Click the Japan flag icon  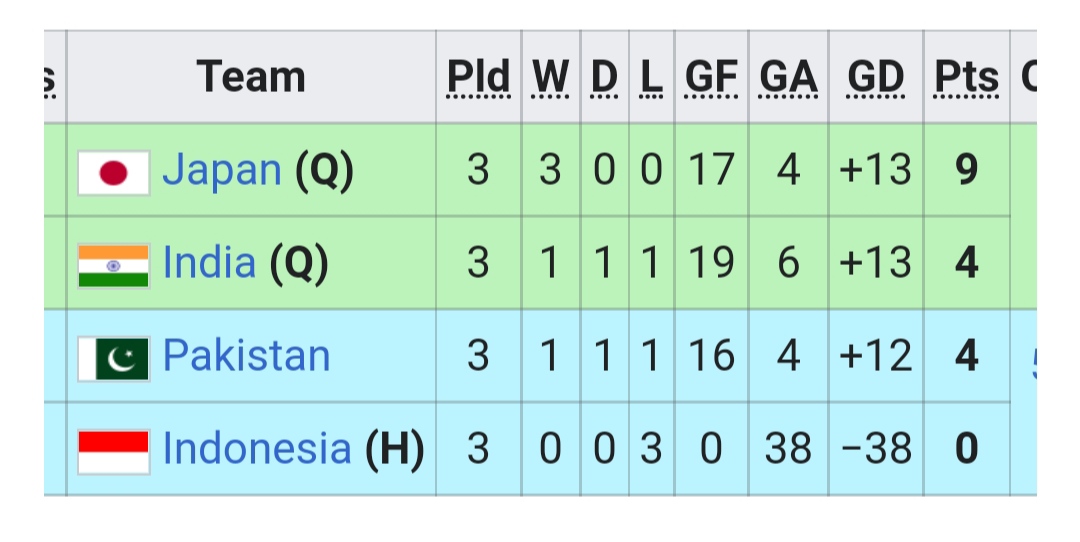point(114,173)
